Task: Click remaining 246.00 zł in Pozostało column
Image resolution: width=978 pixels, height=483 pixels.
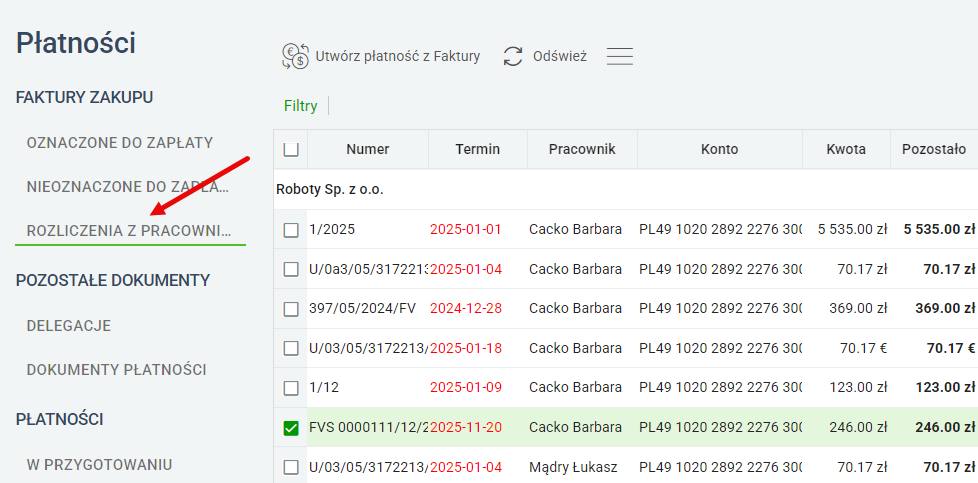Action: (x=945, y=427)
